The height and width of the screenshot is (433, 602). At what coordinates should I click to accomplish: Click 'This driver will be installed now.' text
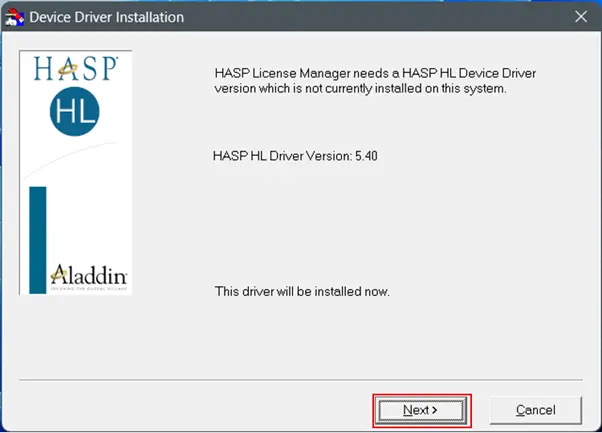pos(302,291)
